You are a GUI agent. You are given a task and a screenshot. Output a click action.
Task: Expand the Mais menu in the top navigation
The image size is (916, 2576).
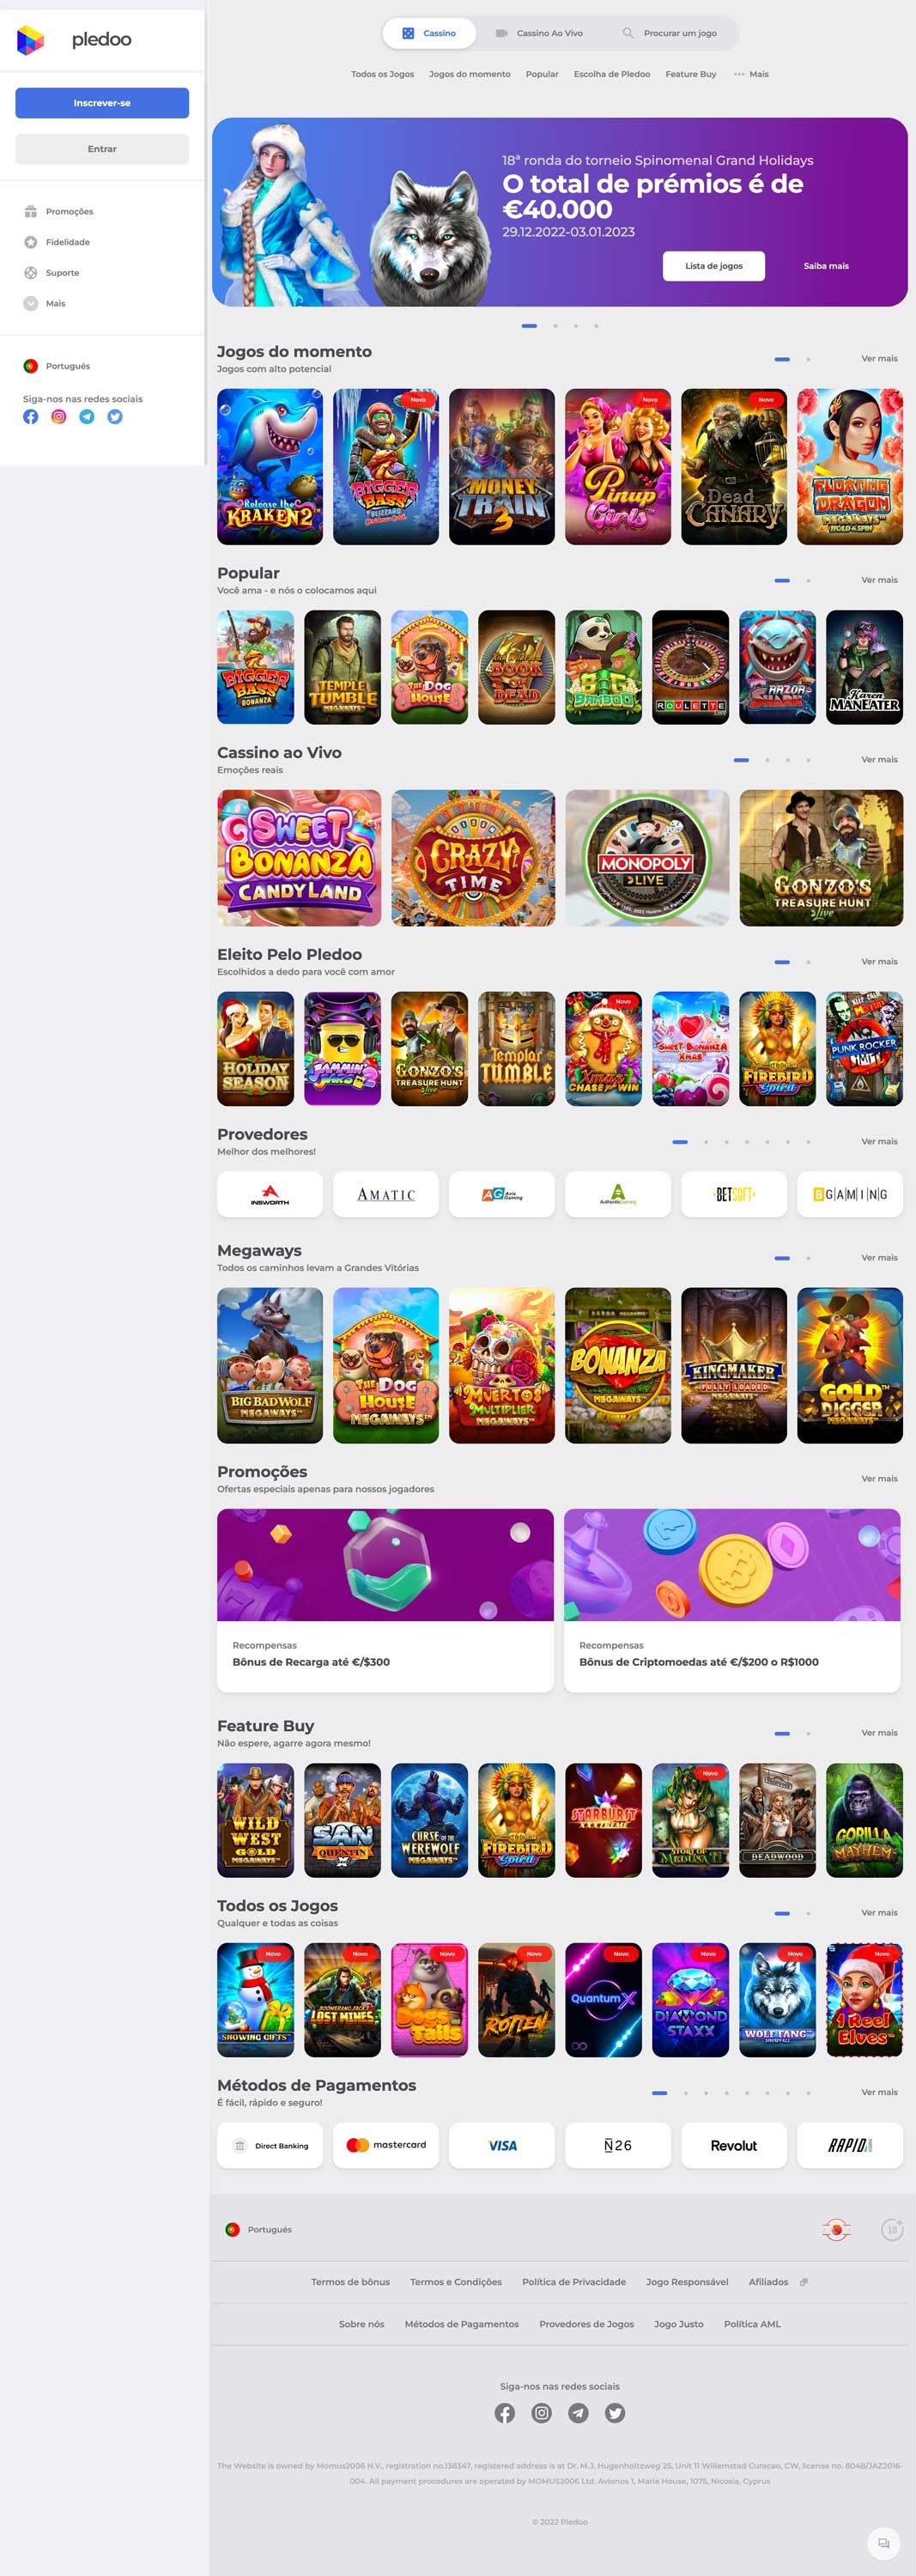pos(751,74)
